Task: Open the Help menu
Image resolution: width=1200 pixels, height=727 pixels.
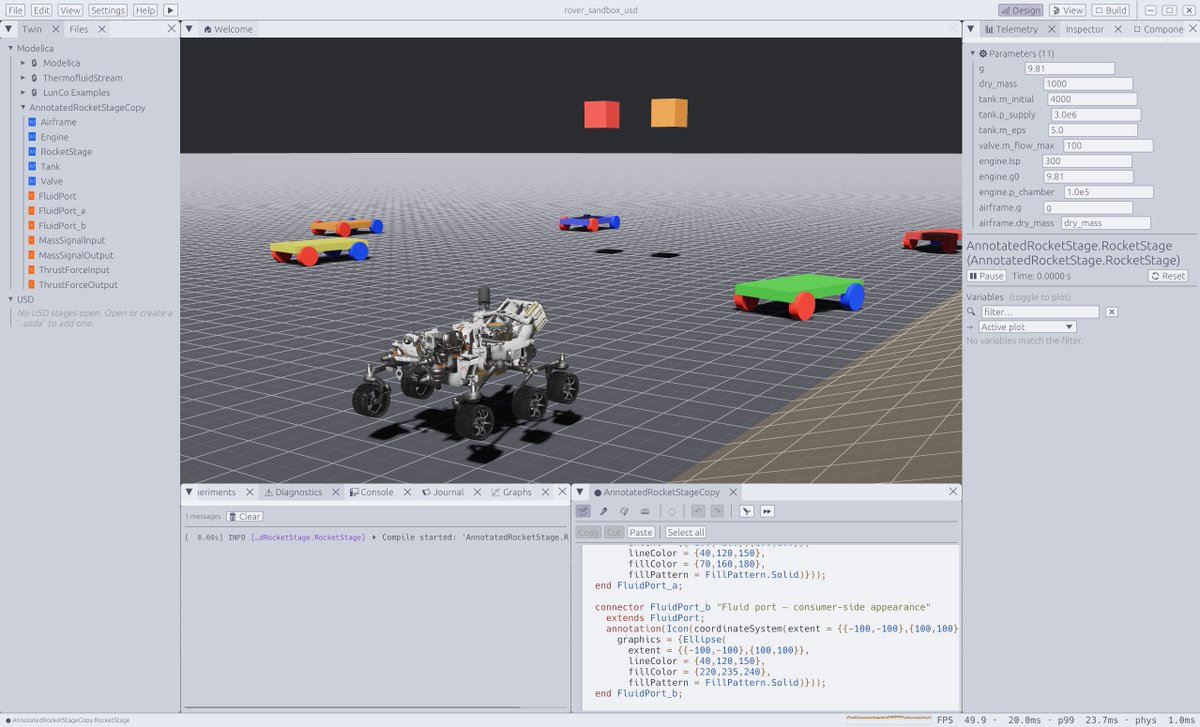Action: [x=146, y=10]
